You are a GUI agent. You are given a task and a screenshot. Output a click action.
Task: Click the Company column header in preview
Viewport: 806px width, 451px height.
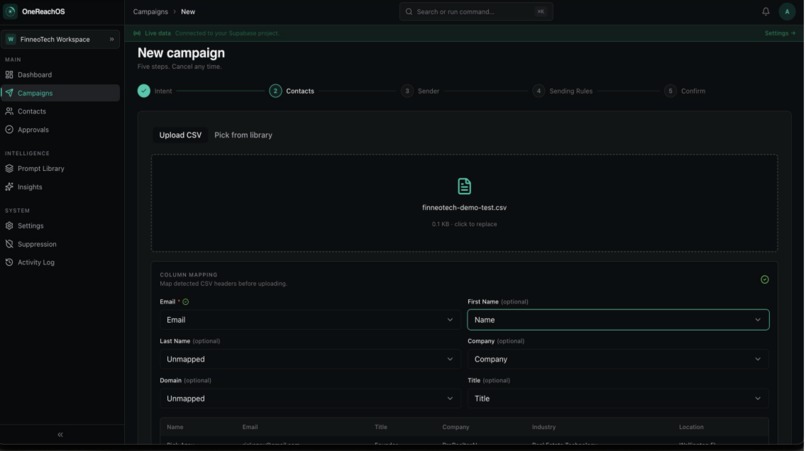coord(455,427)
